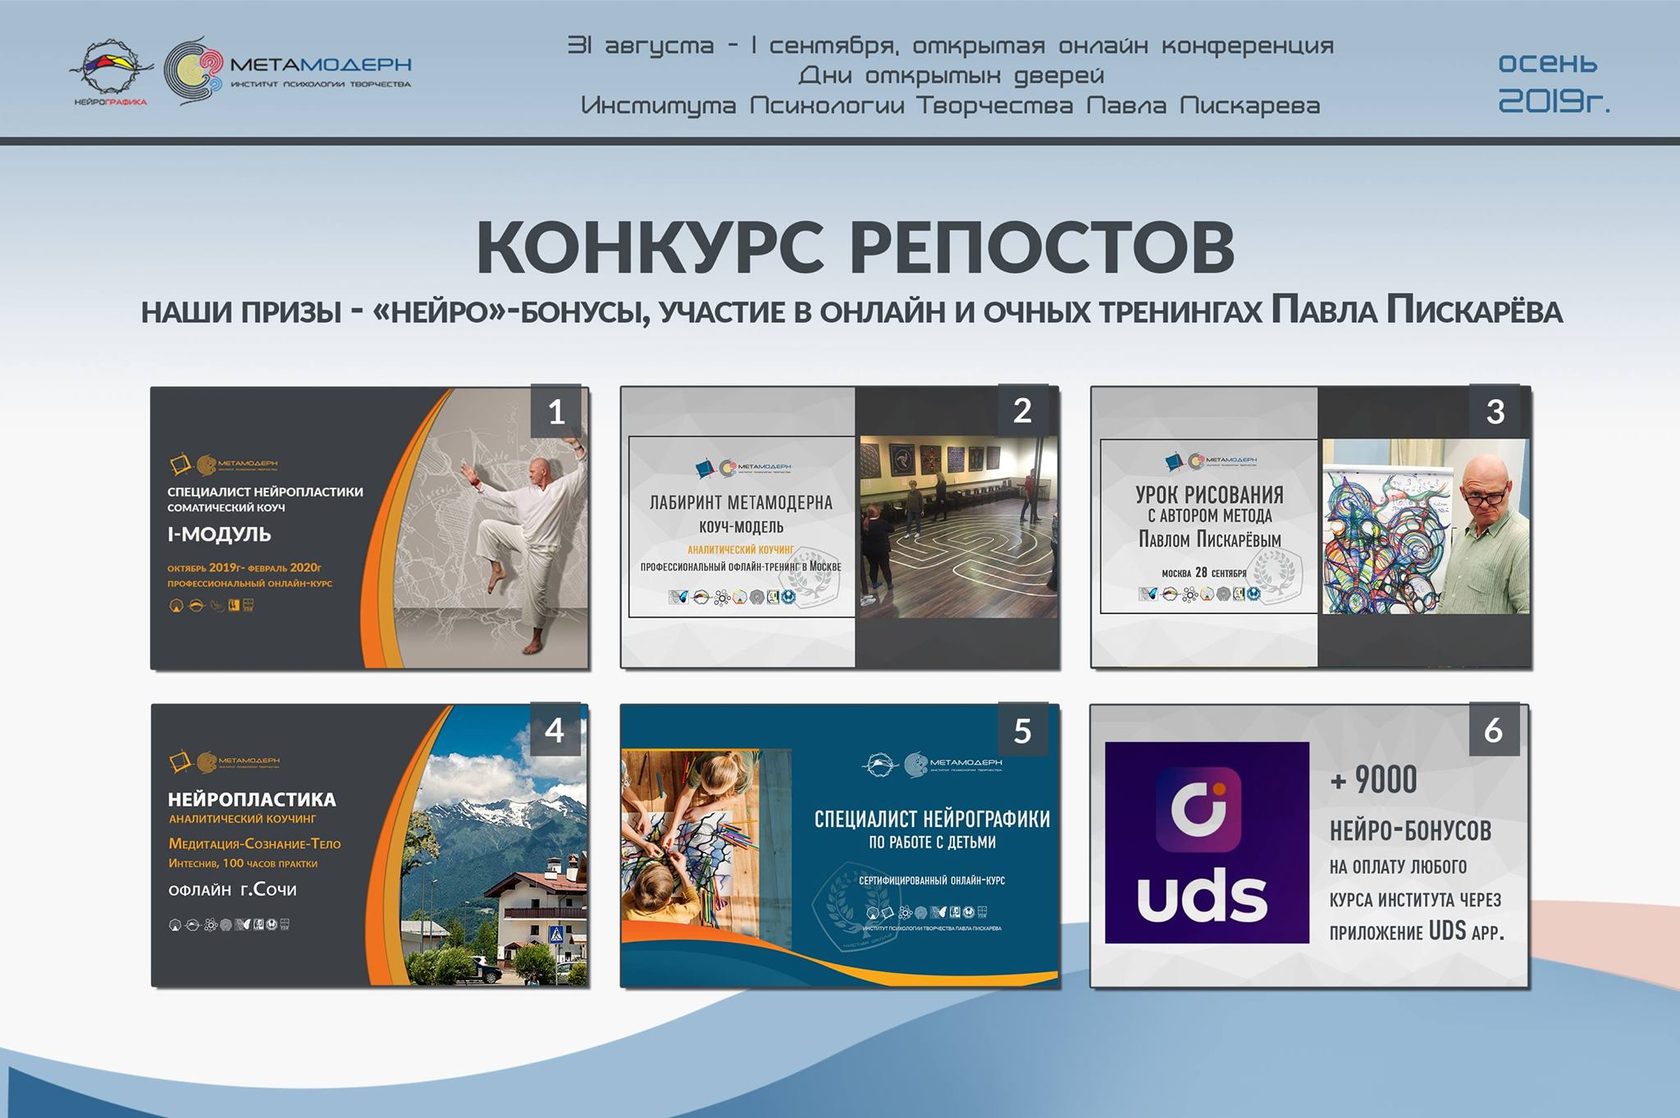Image resolution: width=1680 pixels, height=1118 pixels.
Task: Select the number 4 badge
Action: click(555, 730)
